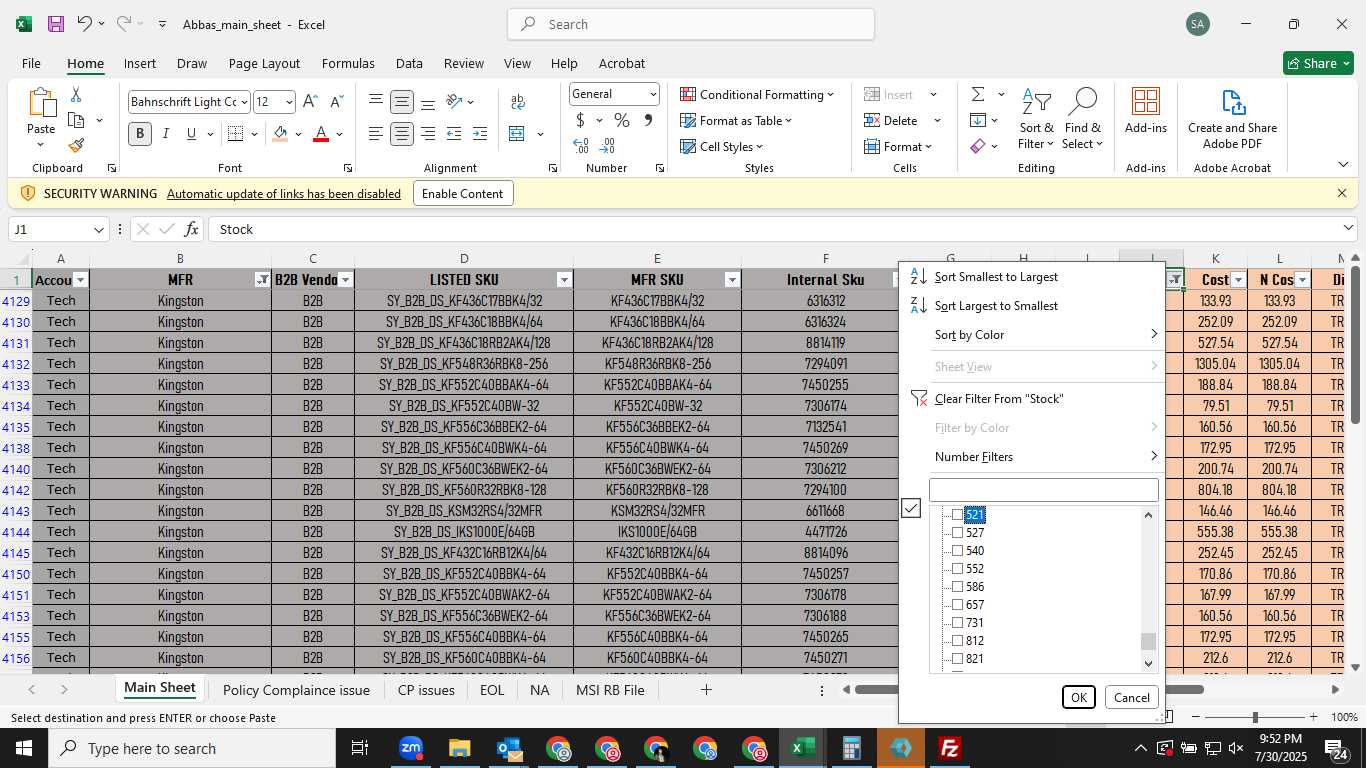Check the 731 filter value
Image resolution: width=1366 pixels, height=768 pixels.
coord(957,623)
